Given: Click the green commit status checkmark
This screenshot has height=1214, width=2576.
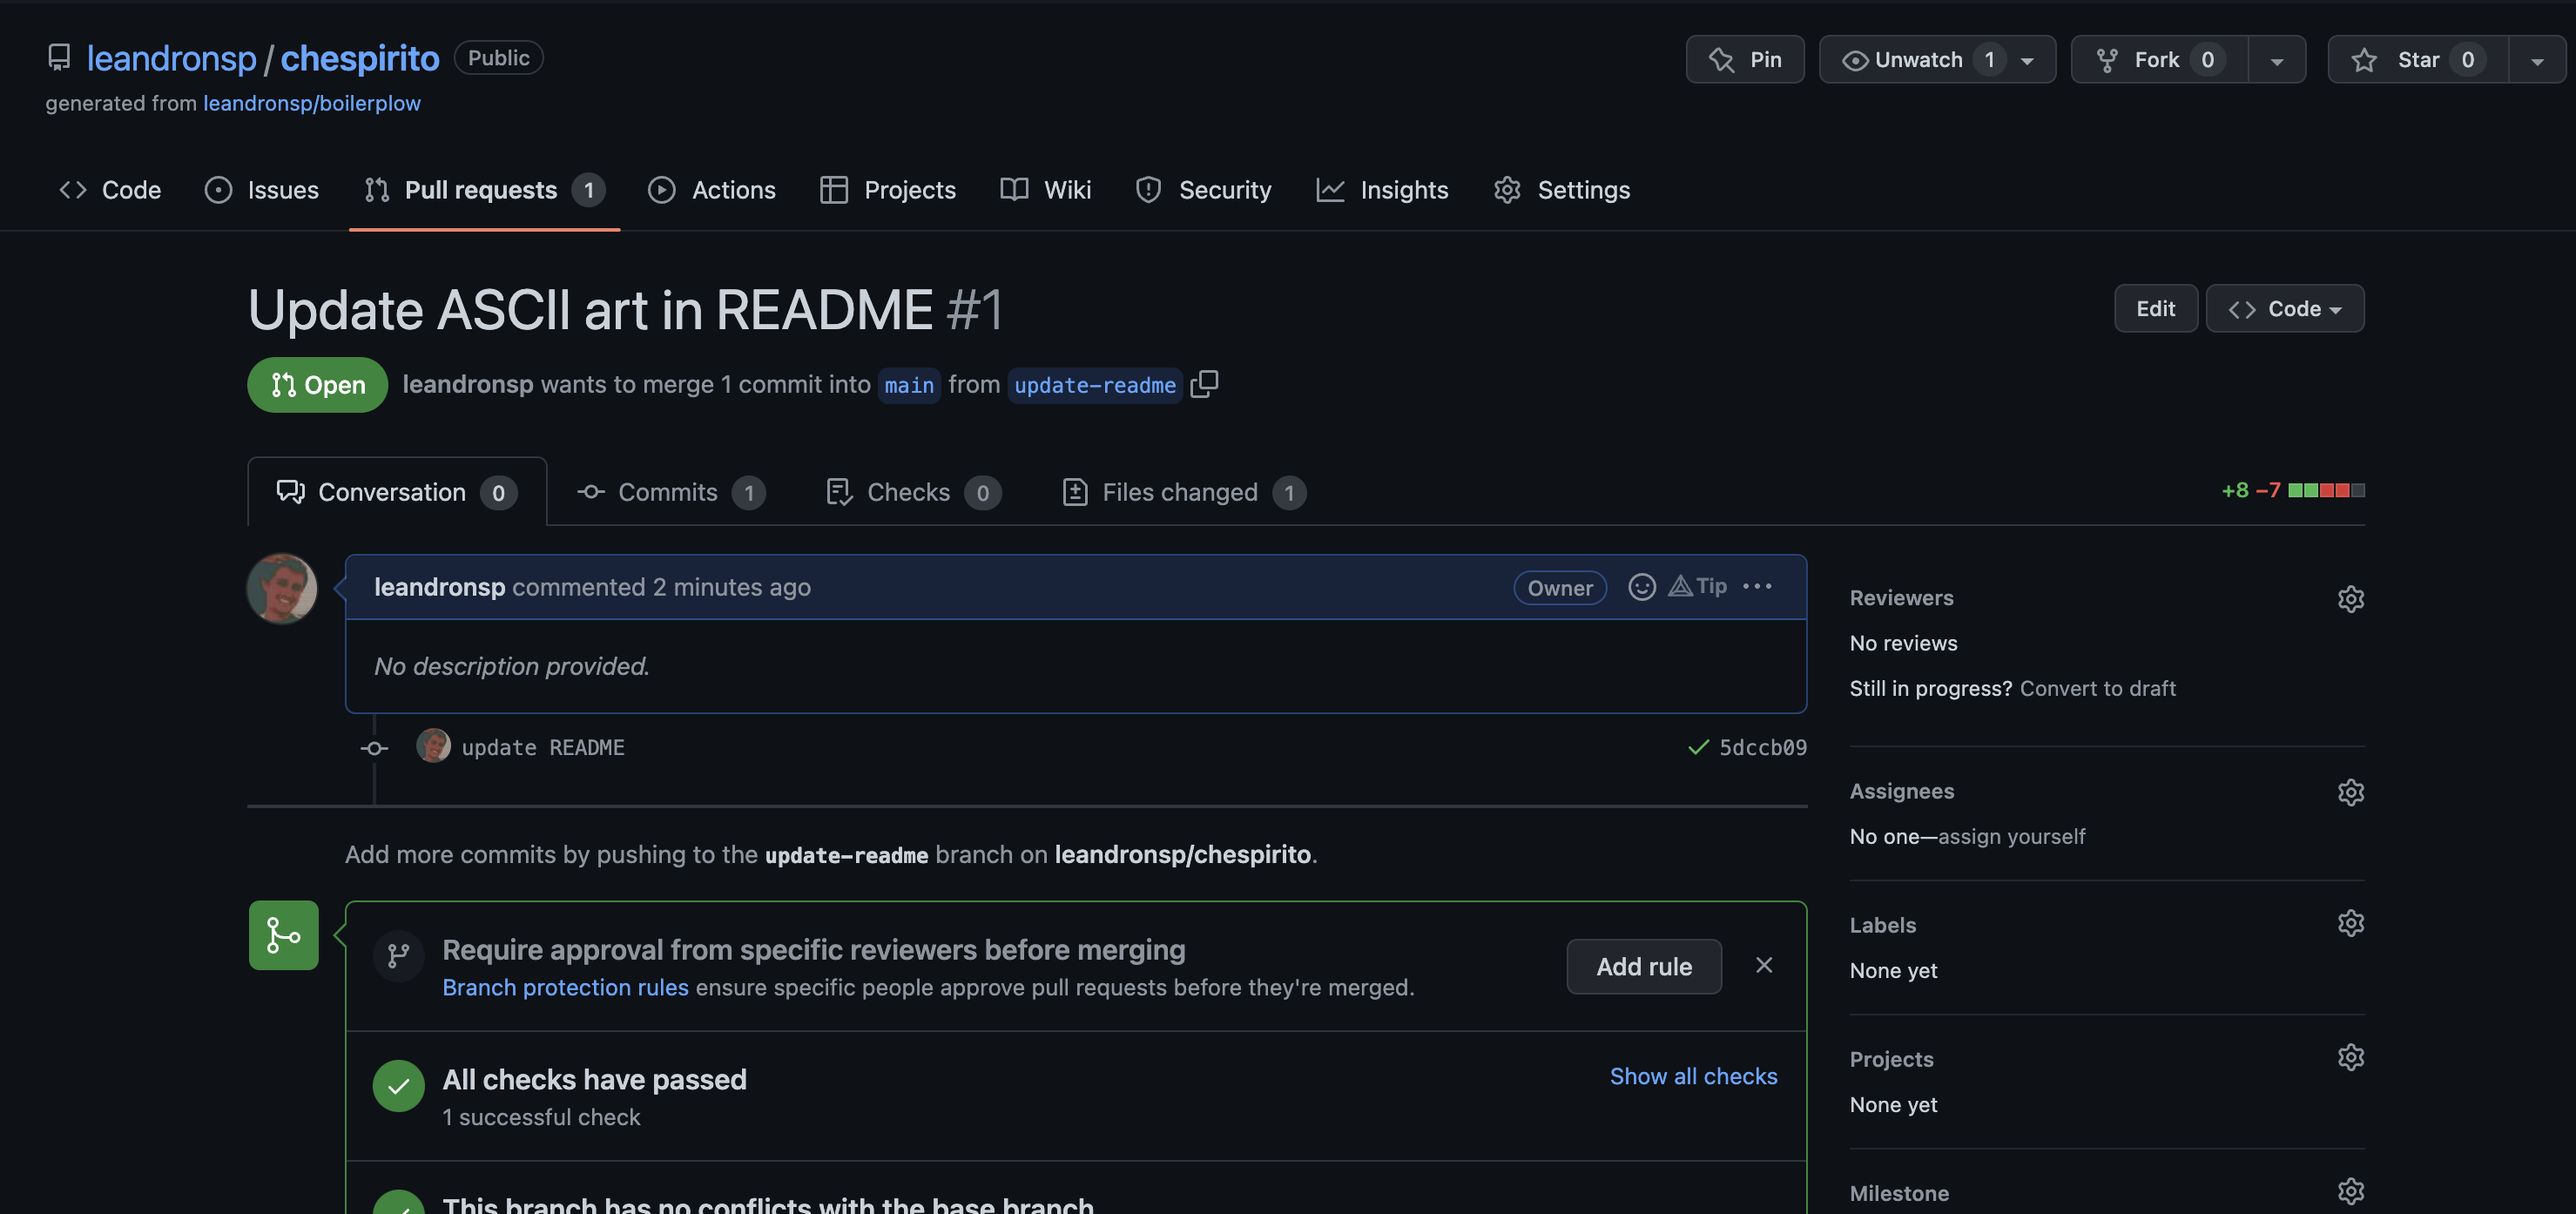Looking at the screenshot, I should tap(1697, 747).
